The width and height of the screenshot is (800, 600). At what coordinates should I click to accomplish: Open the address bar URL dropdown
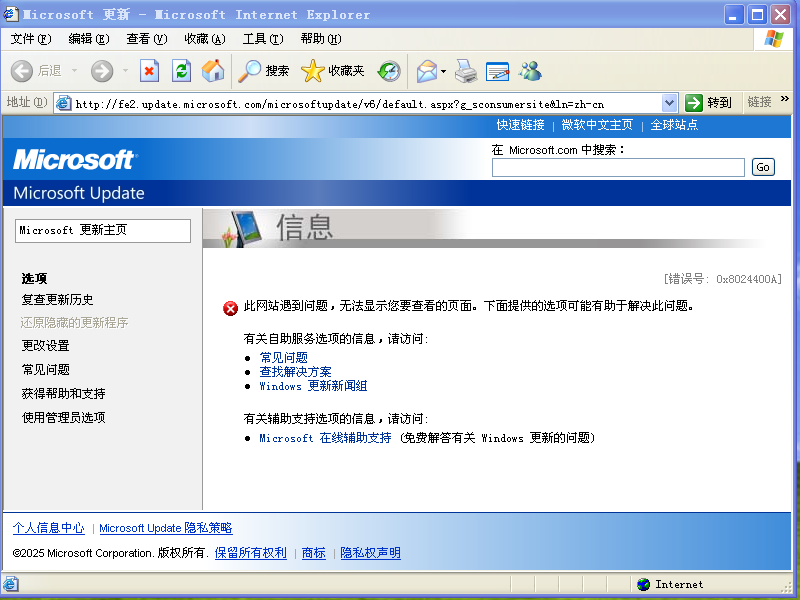point(669,103)
